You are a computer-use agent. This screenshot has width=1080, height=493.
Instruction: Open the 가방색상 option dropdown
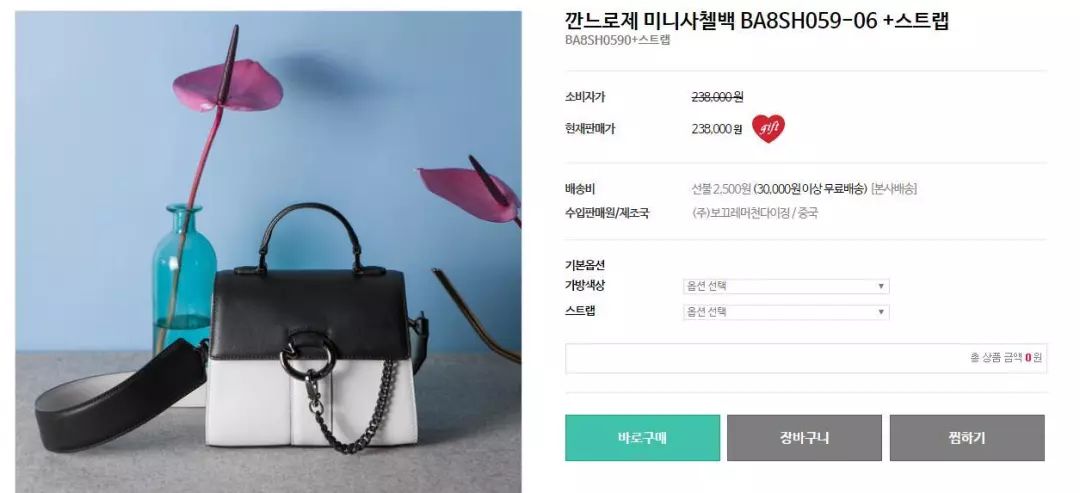pyautogui.click(x=786, y=286)
